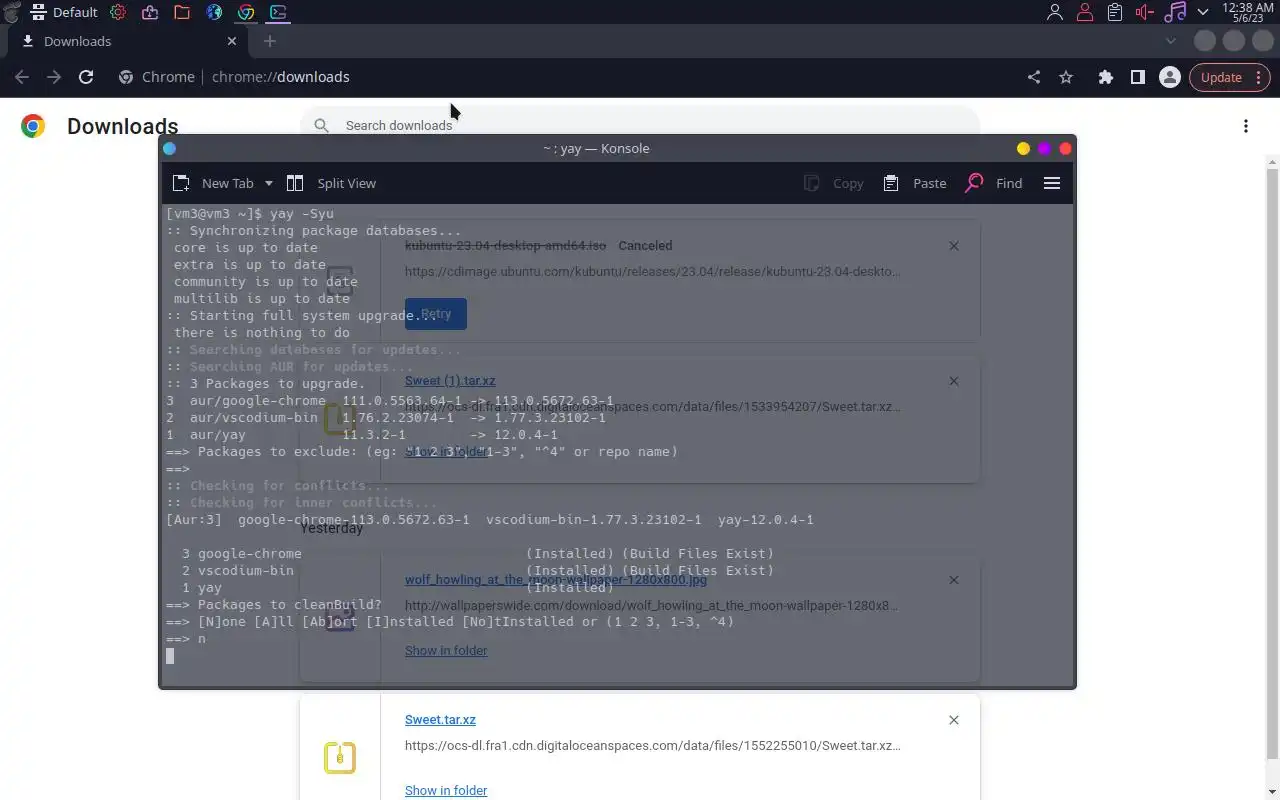The image size is (1280, 800).
Task: Click the red user icon in system tray
Action: click(x=1085, y=12)
